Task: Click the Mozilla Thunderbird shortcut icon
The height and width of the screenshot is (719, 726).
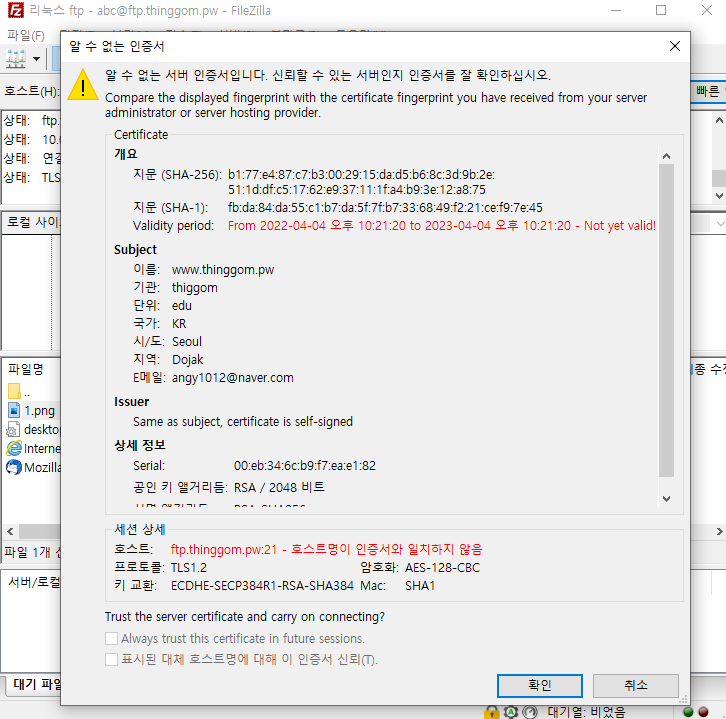Action: click(x=14, y=467)
